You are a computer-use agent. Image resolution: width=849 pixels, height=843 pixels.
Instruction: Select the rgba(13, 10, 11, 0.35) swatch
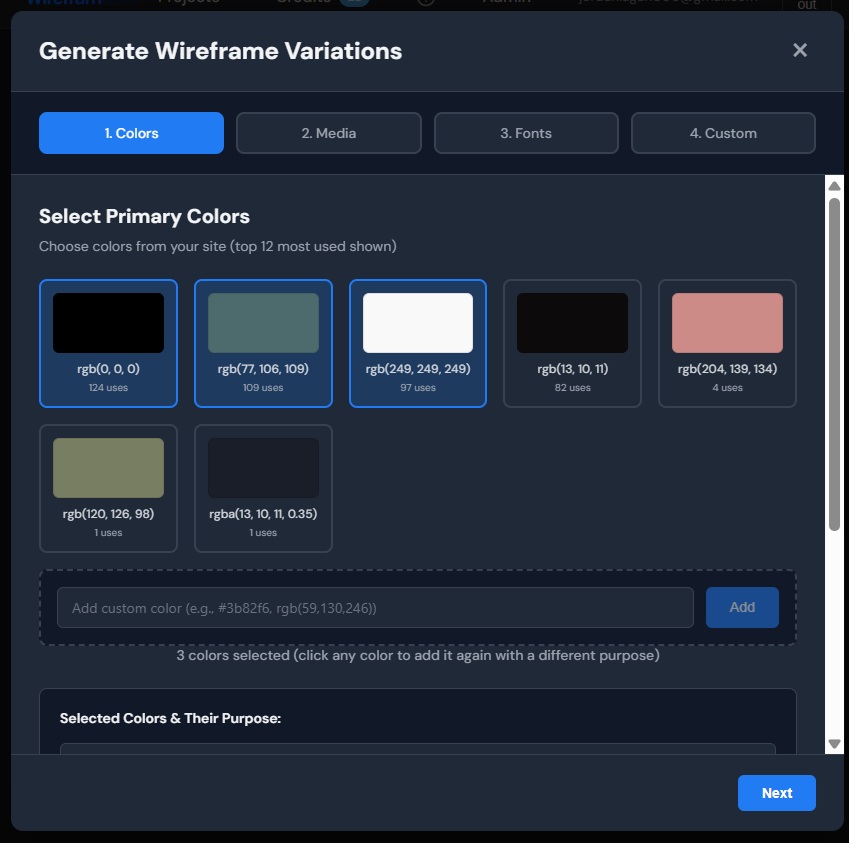coord(263,488)
